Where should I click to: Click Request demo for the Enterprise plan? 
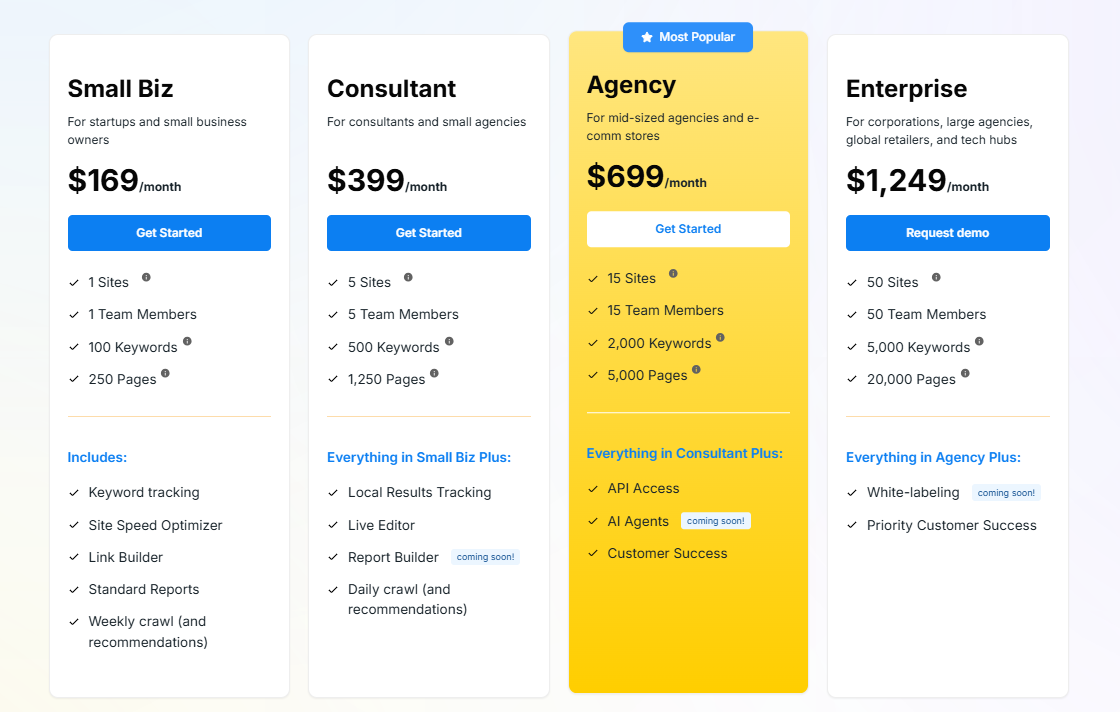[x=947, y=232]
